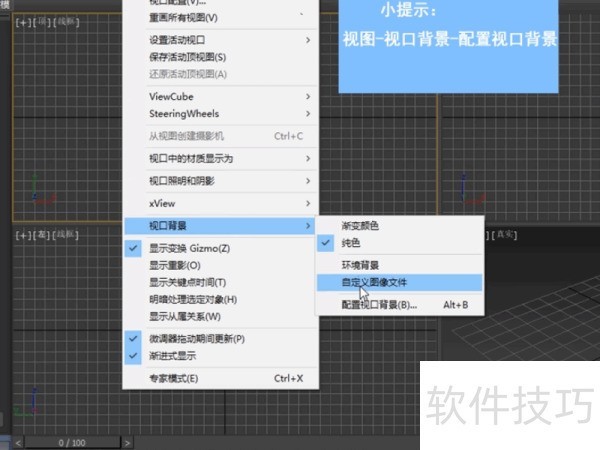
Task: Toggle 显示变换 Gizmo(Z) option
Action: point(189,248)
